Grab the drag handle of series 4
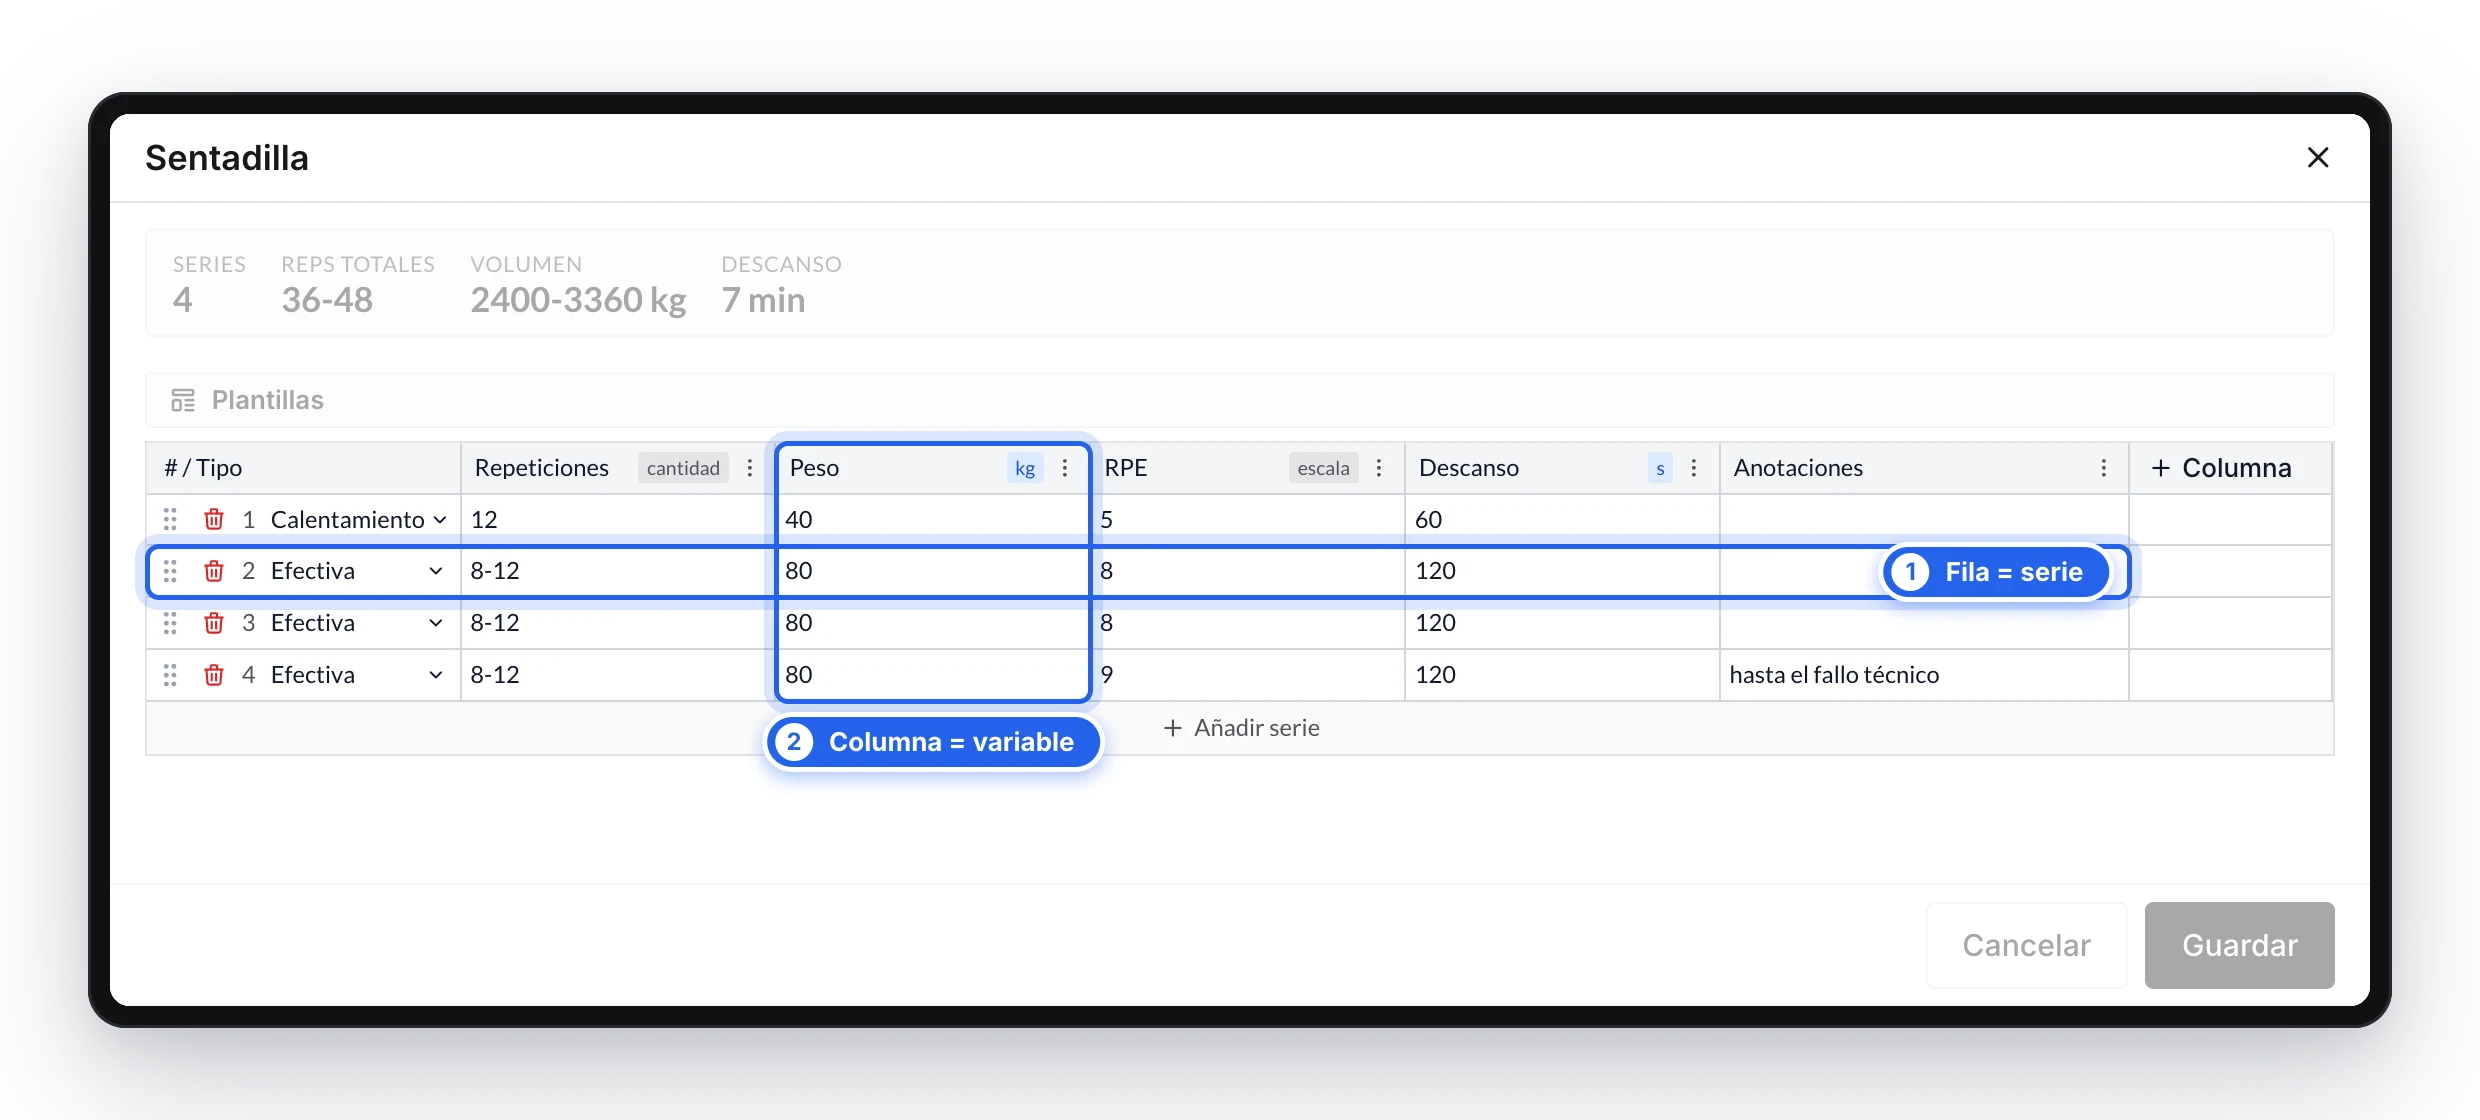 tap(170, 675)
